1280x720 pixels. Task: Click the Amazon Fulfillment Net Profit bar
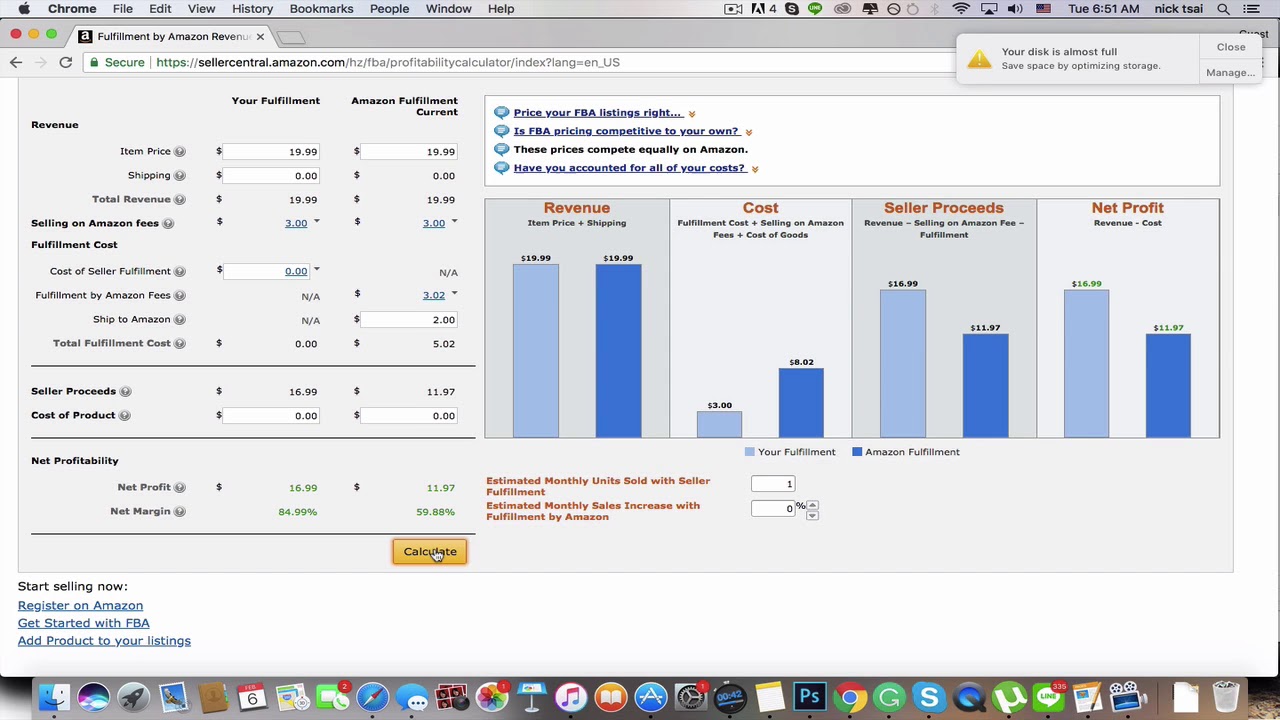1168,386
